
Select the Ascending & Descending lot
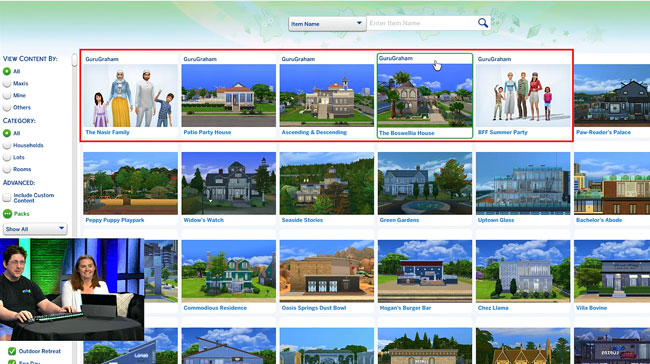coord(327,95)
